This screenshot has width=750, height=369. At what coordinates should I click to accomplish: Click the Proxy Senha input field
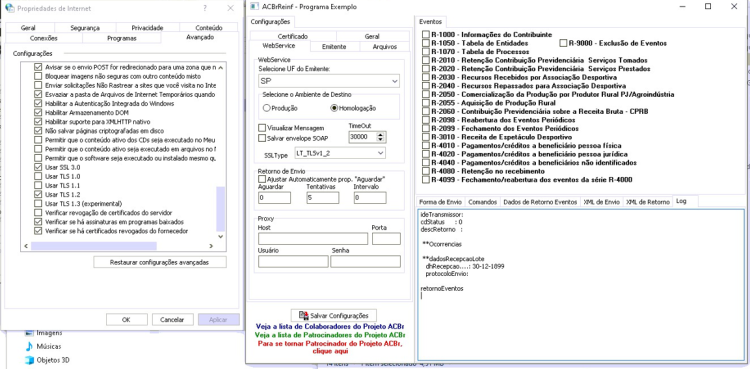point(365,261)
